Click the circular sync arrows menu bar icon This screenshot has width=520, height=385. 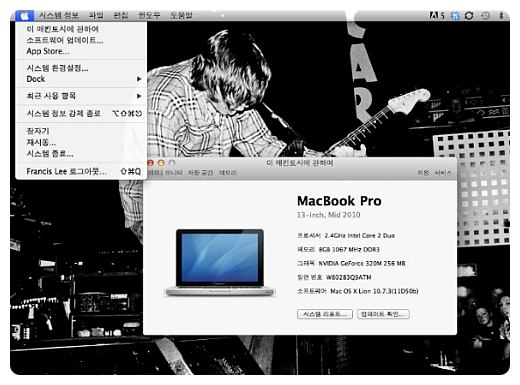pos(469,15)
